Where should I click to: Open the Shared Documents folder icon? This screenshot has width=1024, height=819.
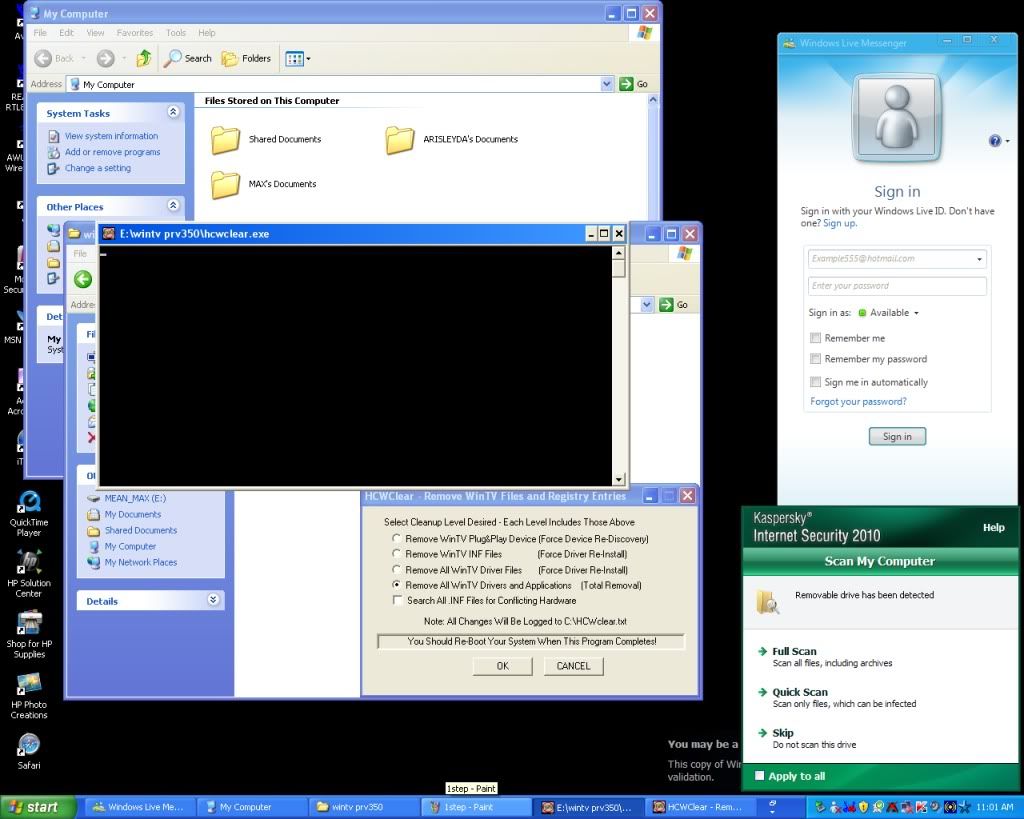(225, 140)
